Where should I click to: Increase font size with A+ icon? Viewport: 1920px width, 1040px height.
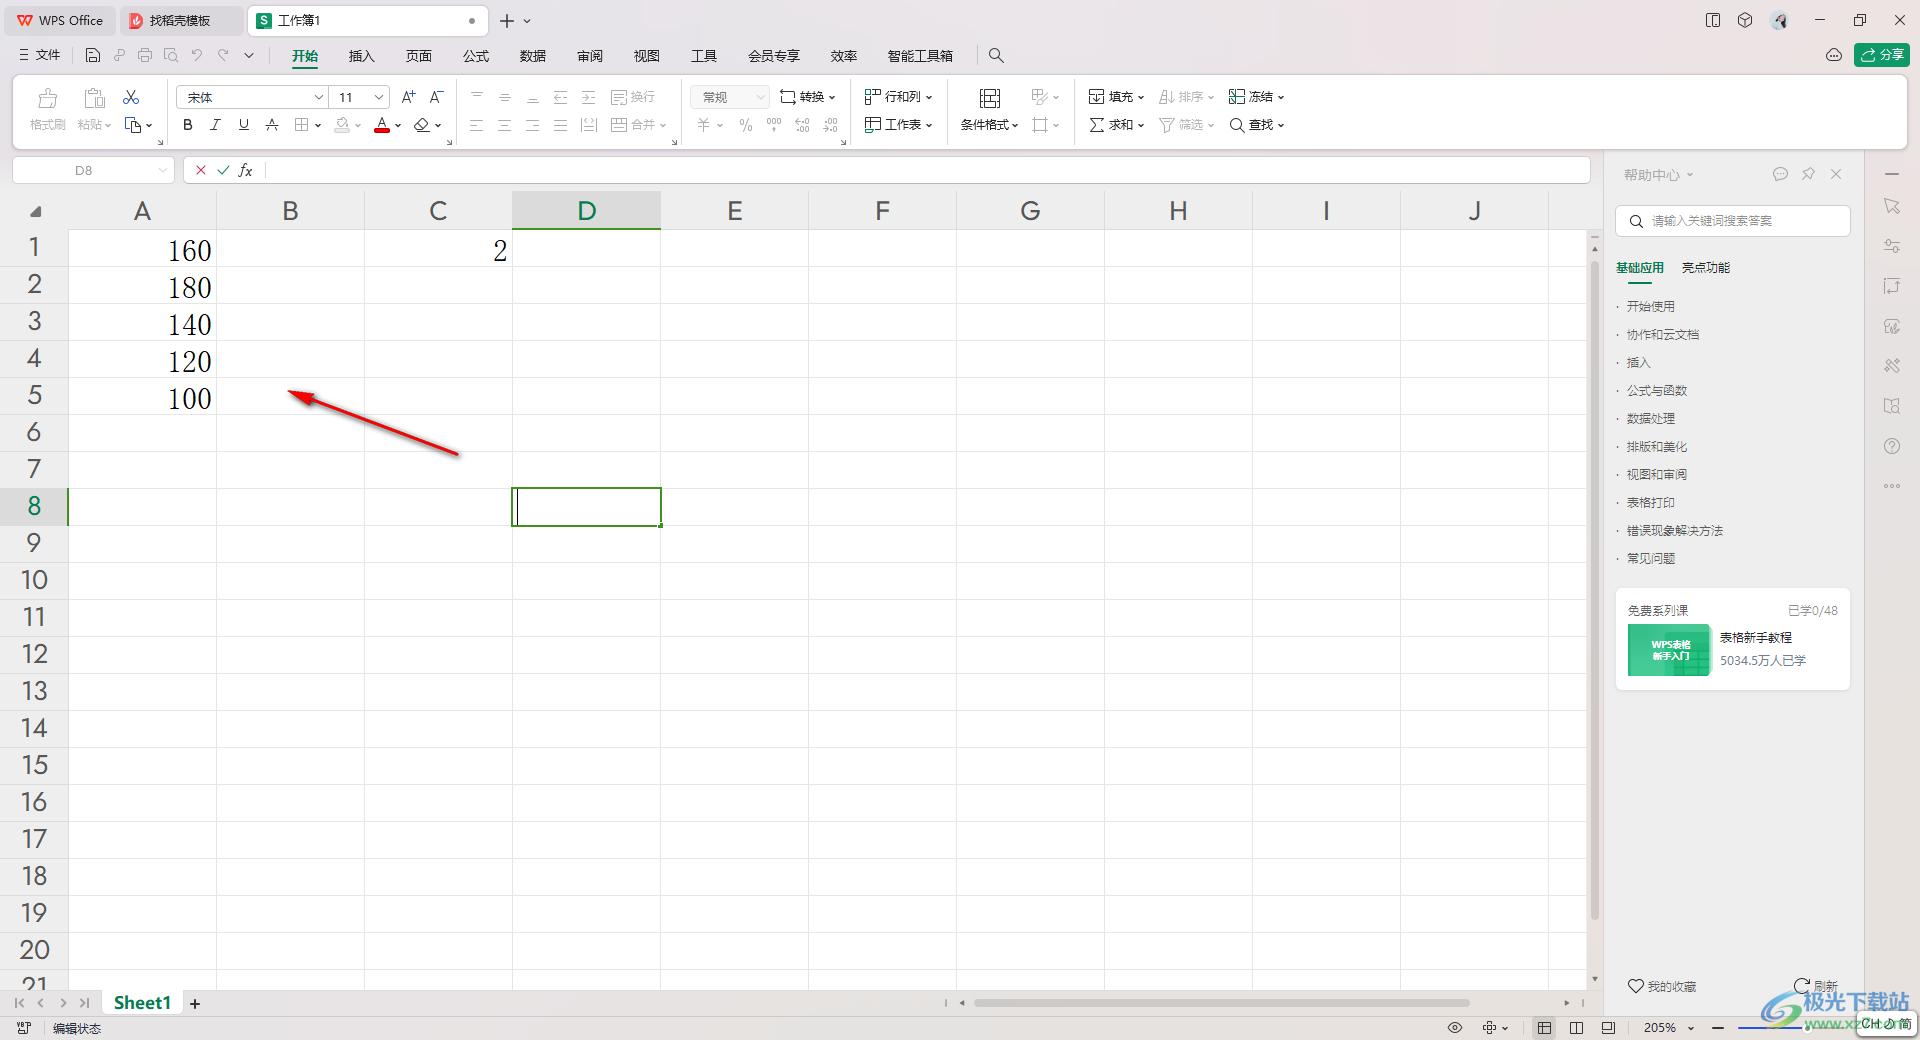pyautogui.click(x=408, y=97)
